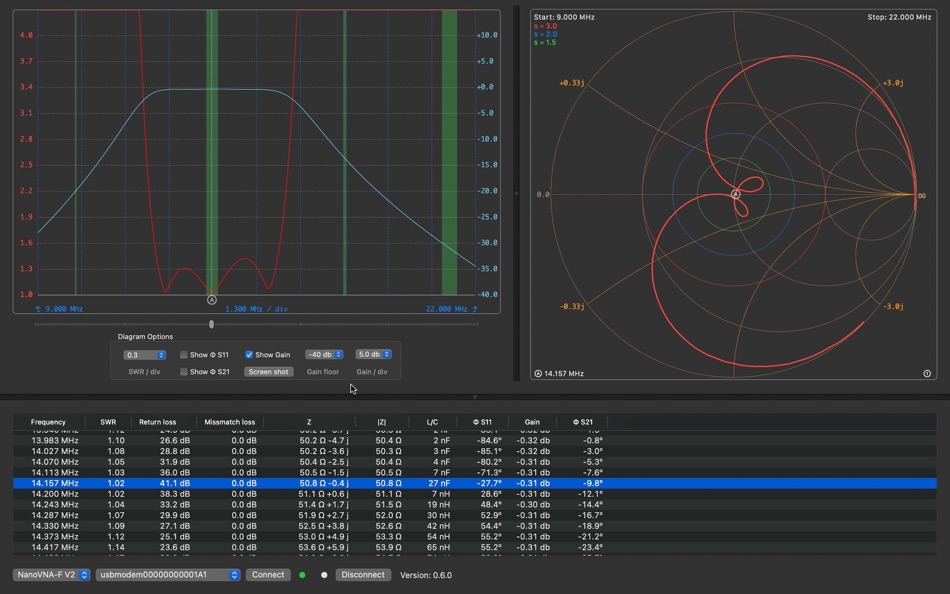
Task: Select the 14.287 MHz table row
Action: point(475,515)
